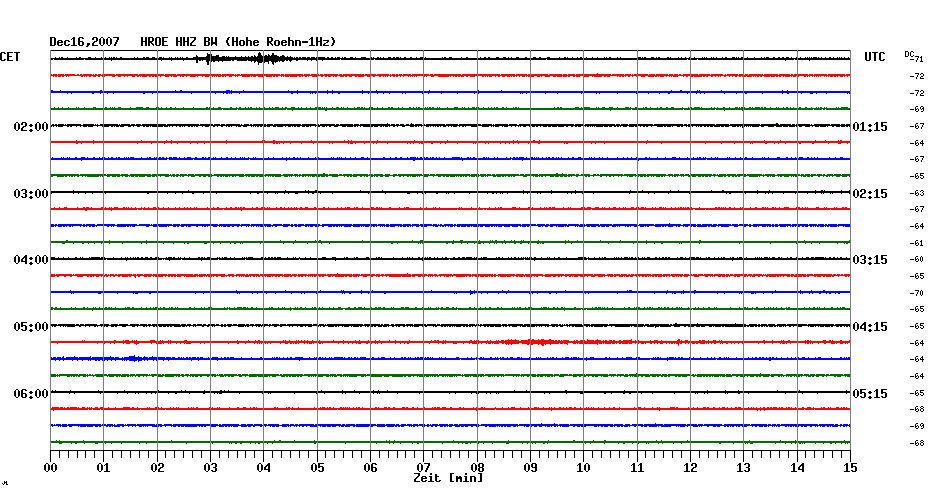Select the 03:00 CET row label
The width and height of the screenshot is (930, 494).
tap(31, 194)
